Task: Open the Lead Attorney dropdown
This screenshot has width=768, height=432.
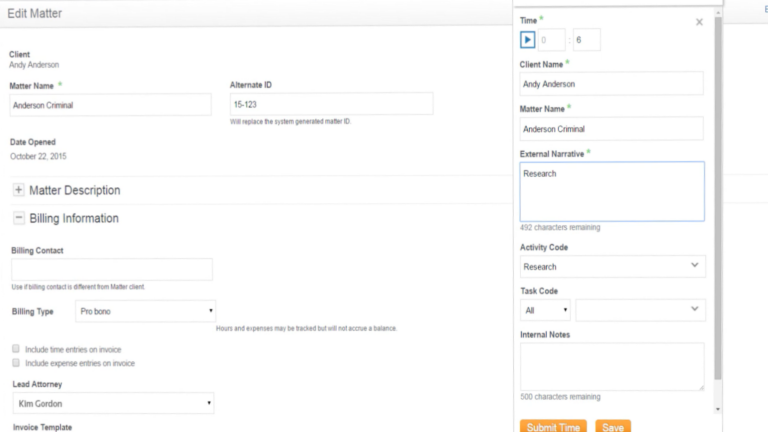Action: coord(113,403)
